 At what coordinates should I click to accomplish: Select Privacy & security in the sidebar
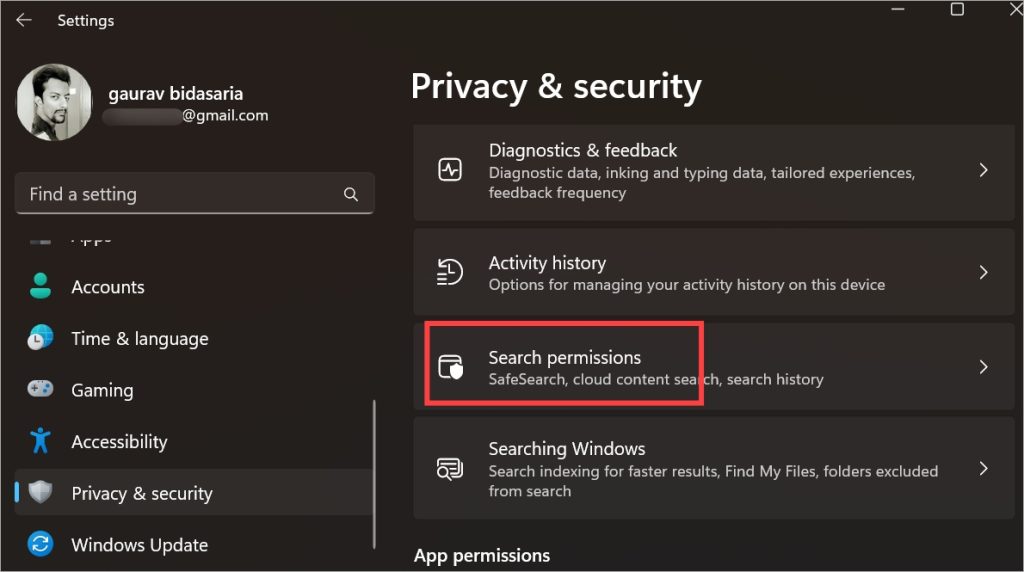click(x=141, y=493)
